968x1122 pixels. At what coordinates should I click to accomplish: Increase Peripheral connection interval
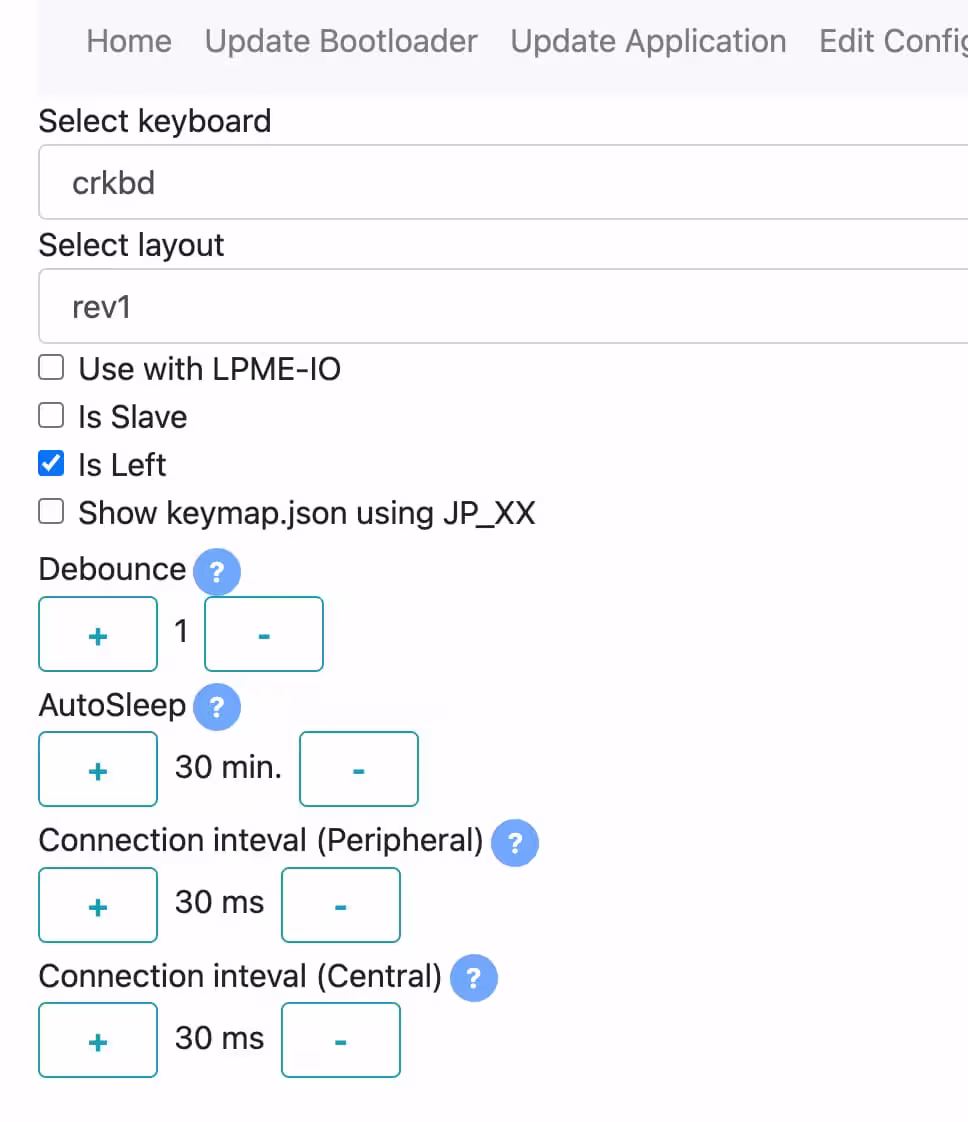click(98, 905)
